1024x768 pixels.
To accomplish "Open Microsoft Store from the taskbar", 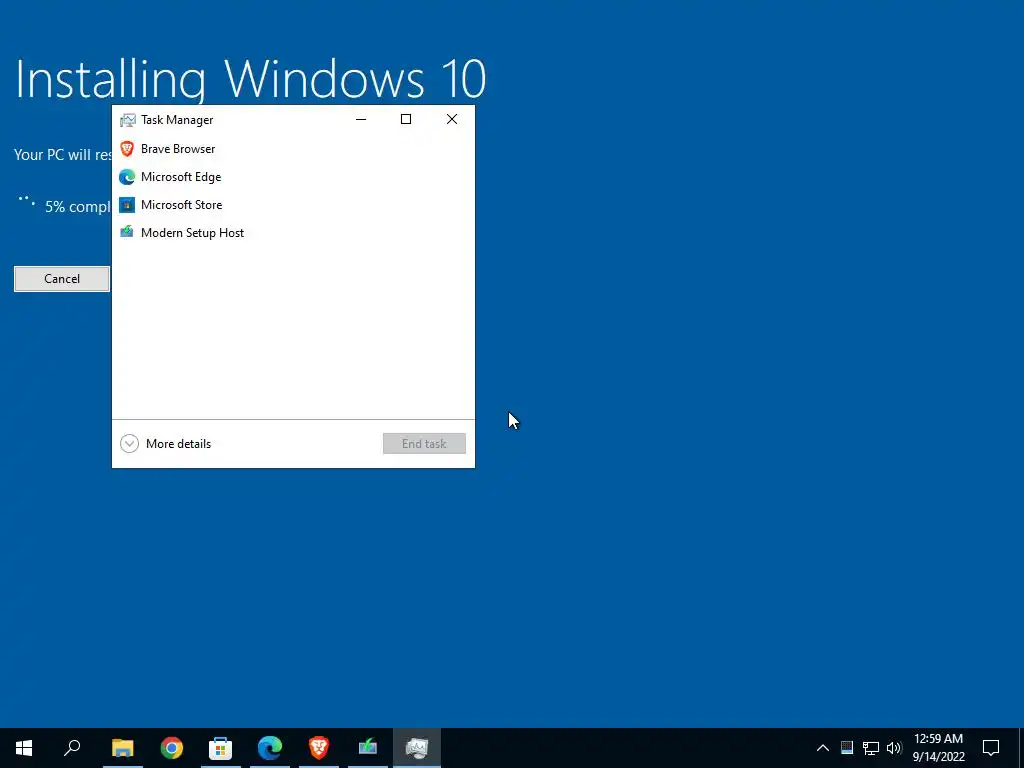I will tap(221, 748).
